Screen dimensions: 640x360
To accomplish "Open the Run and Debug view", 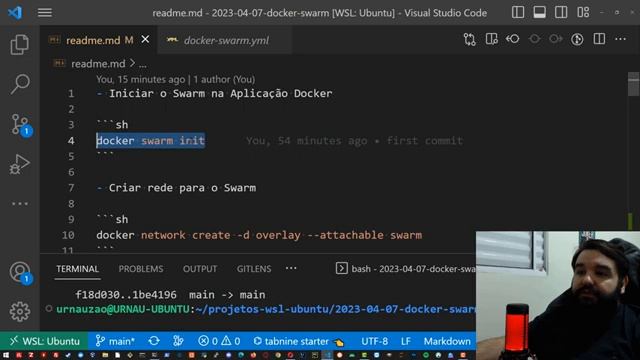I will tap(20, 164).
